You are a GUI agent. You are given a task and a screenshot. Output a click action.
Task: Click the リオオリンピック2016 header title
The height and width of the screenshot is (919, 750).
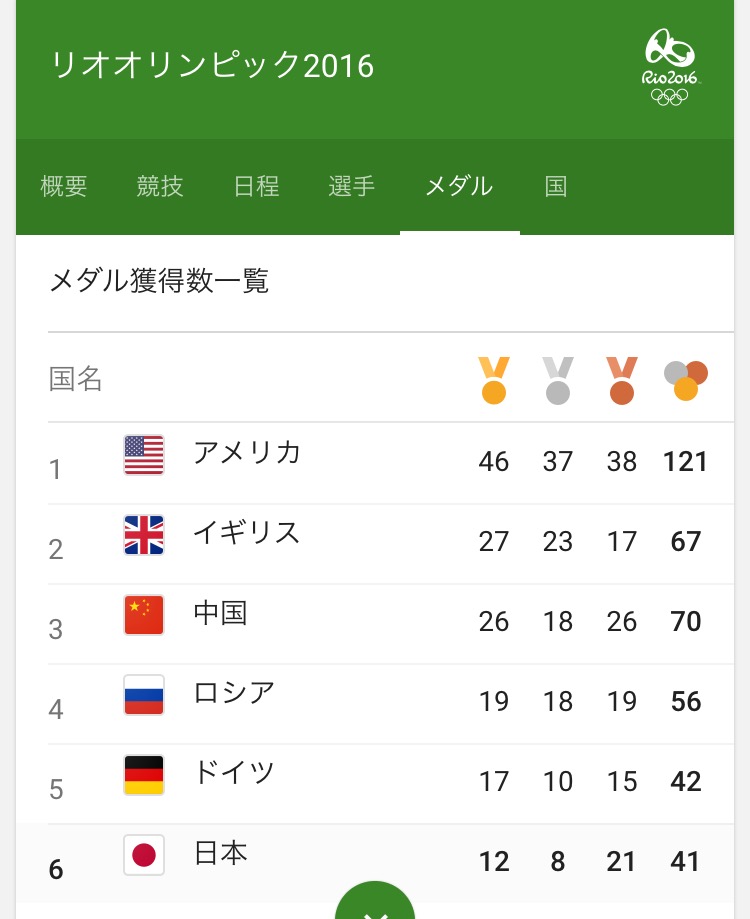coord(213,65)
